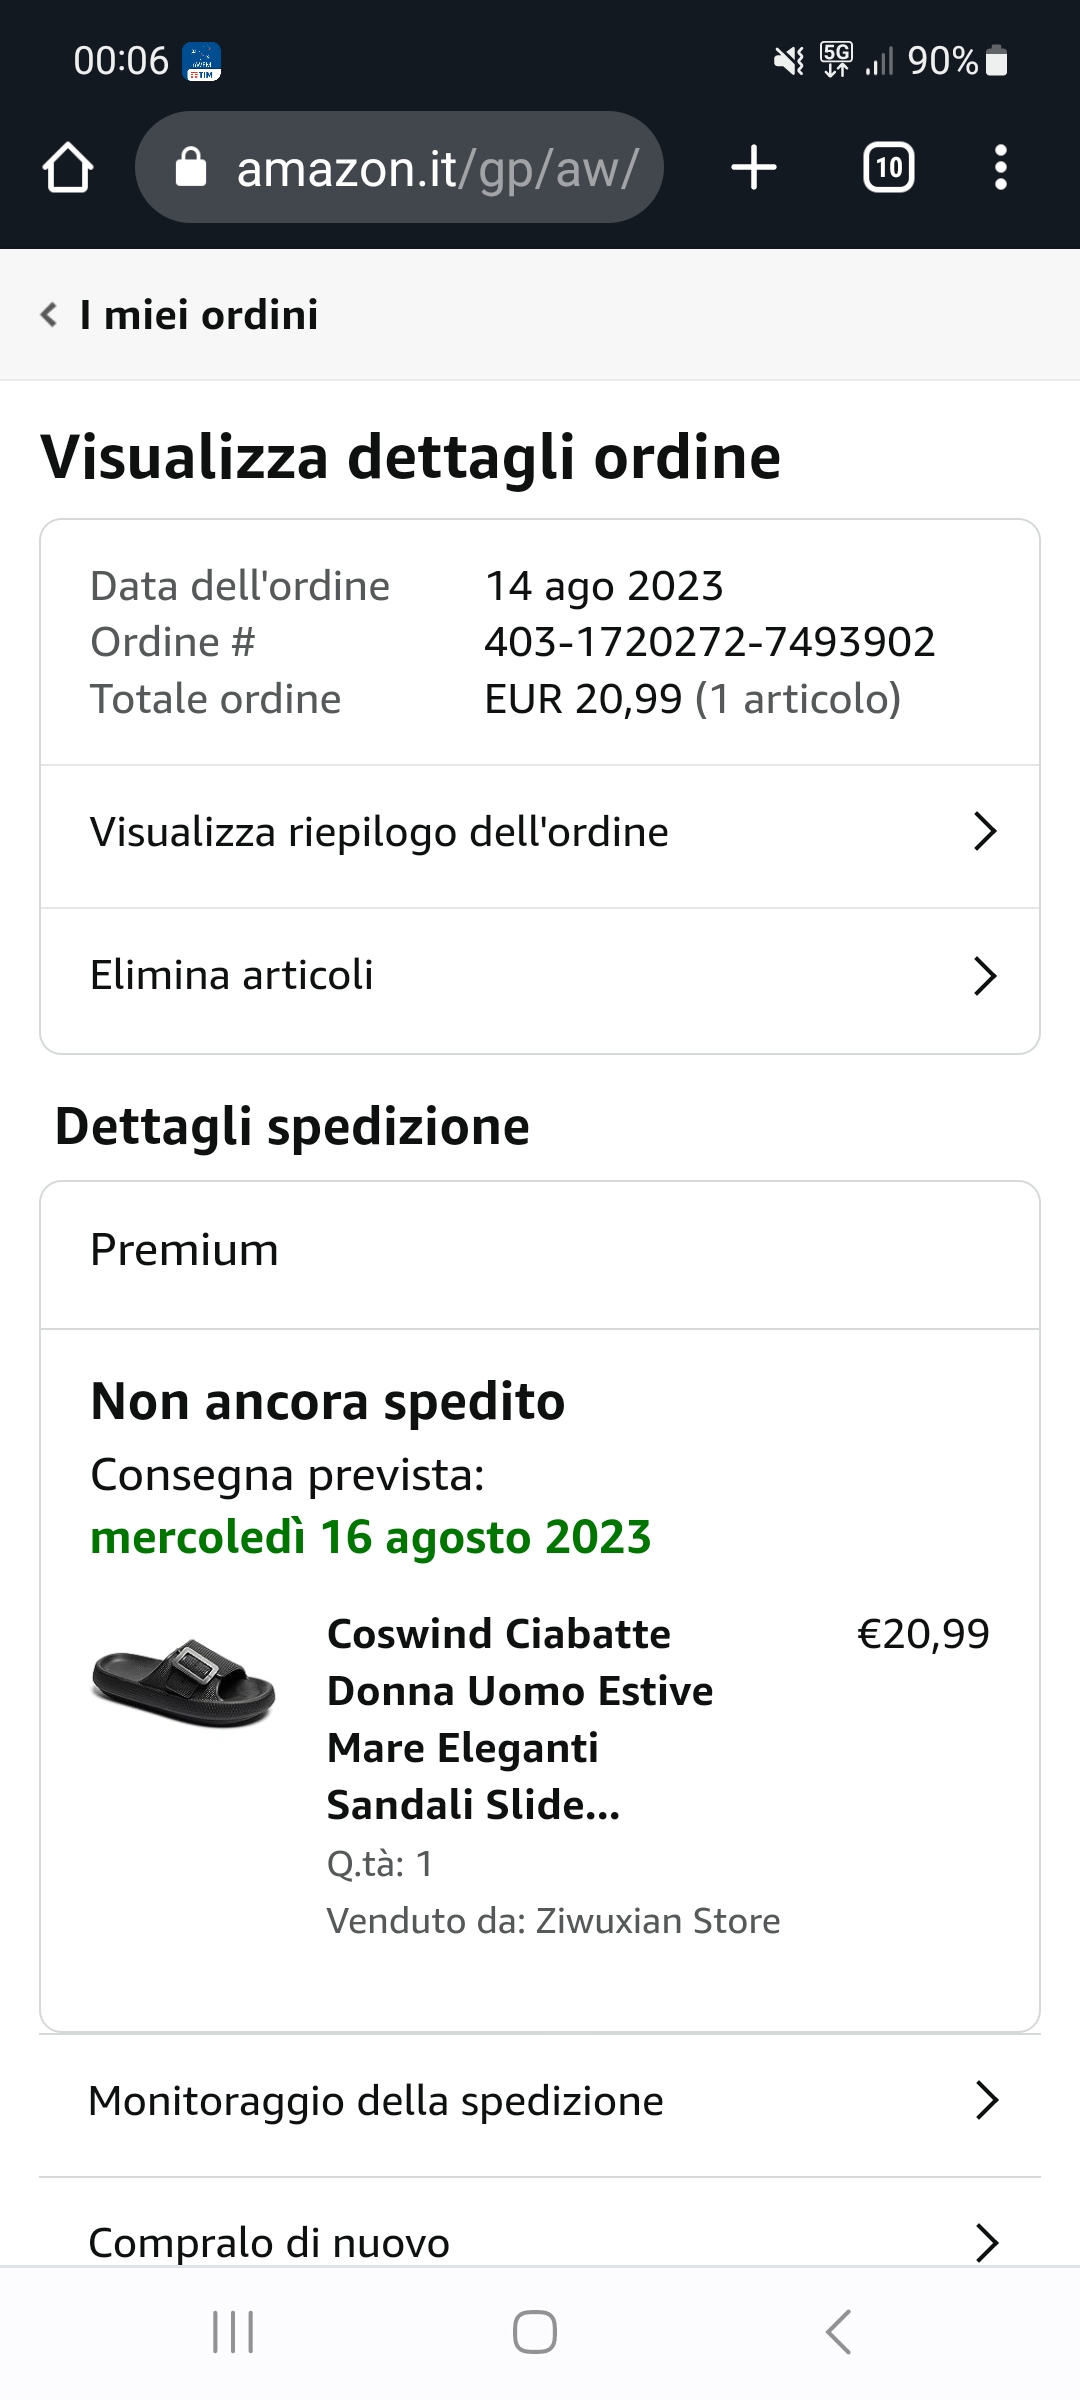
Task: Open the tab switcher showing 10 tabs
Action: coord(888,167)
